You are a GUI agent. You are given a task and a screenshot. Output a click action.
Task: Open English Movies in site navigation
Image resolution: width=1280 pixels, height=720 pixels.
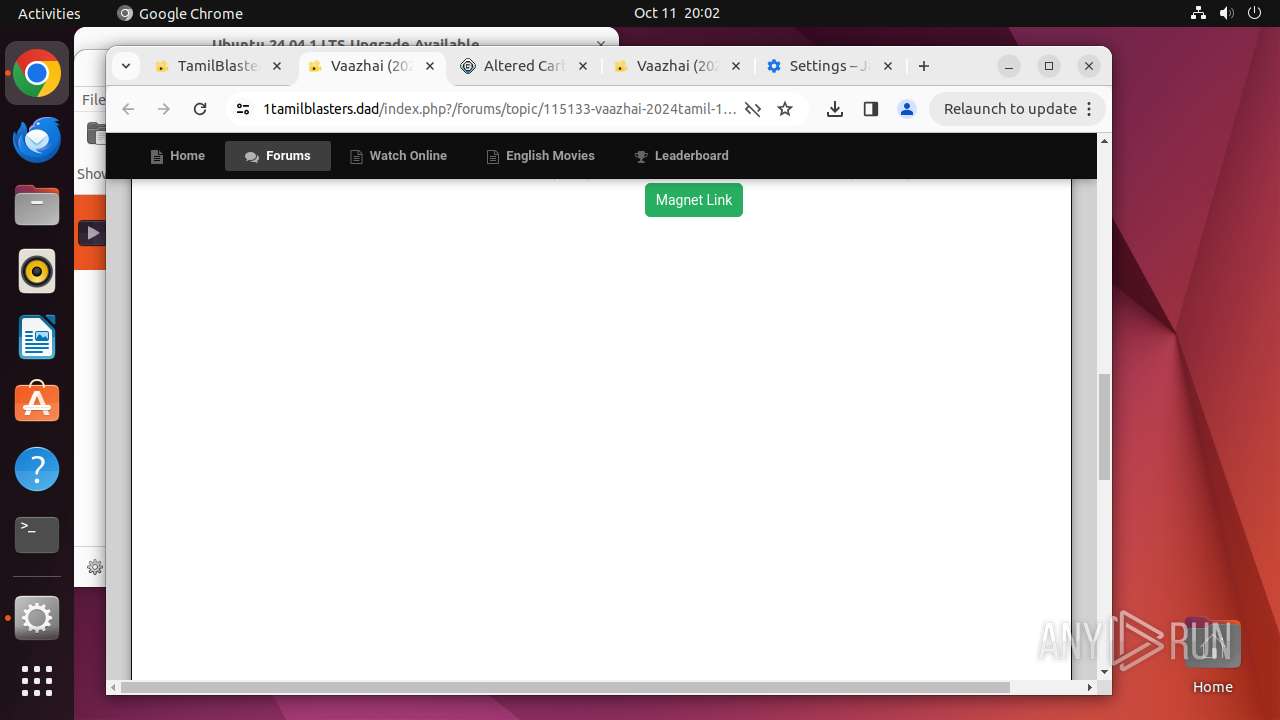click(541, 156)
